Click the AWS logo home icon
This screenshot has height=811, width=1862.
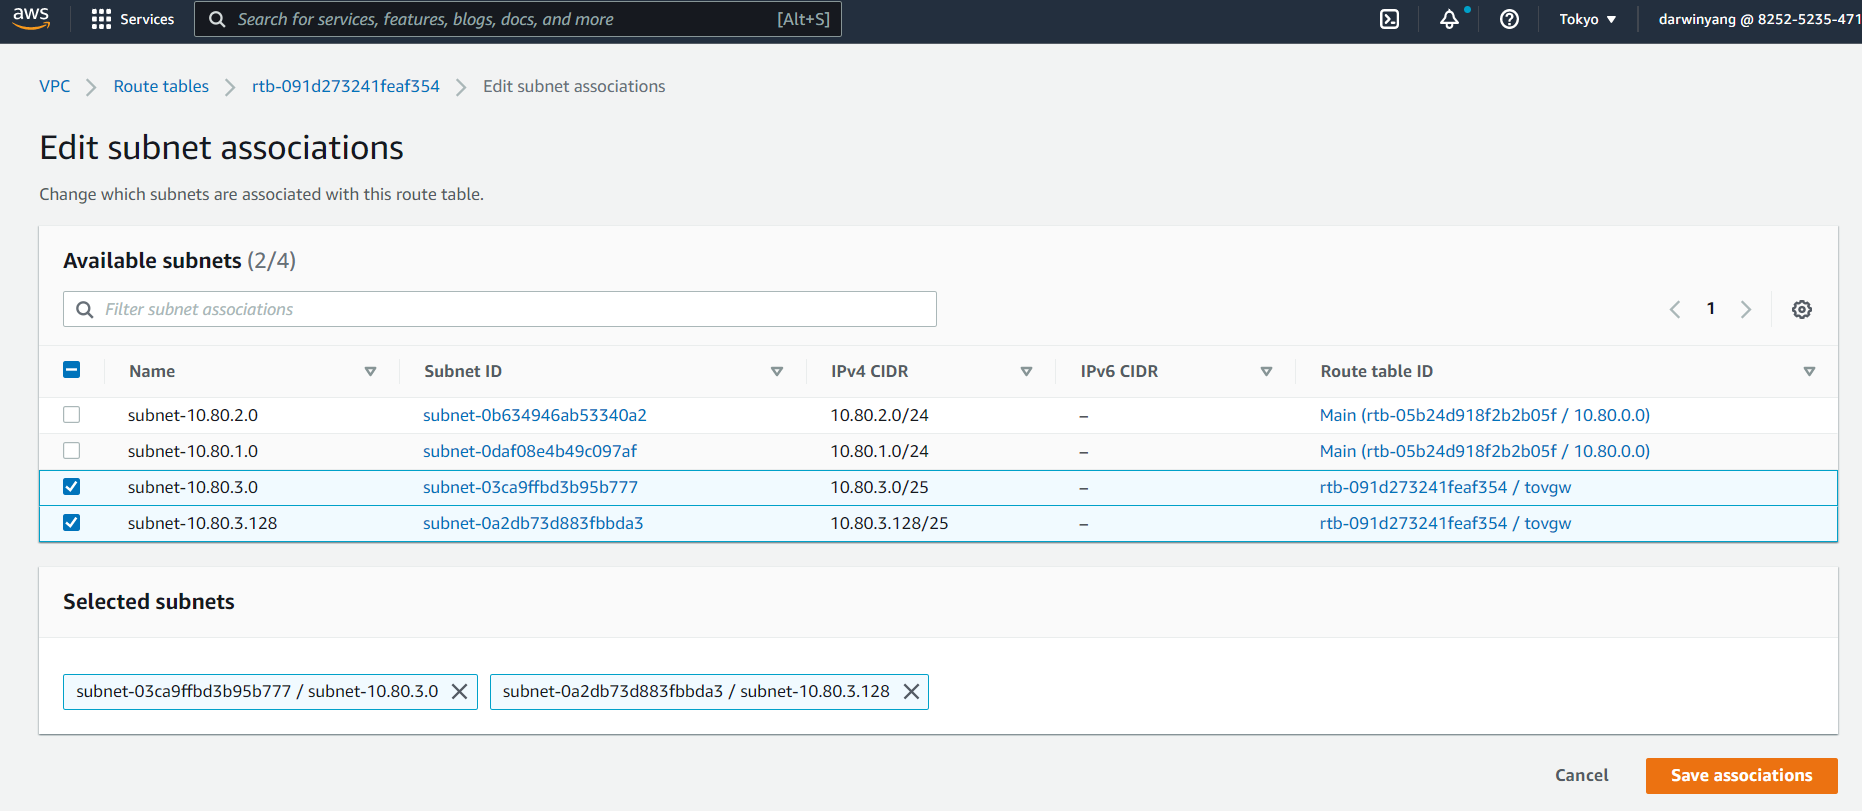coord(31,18)
